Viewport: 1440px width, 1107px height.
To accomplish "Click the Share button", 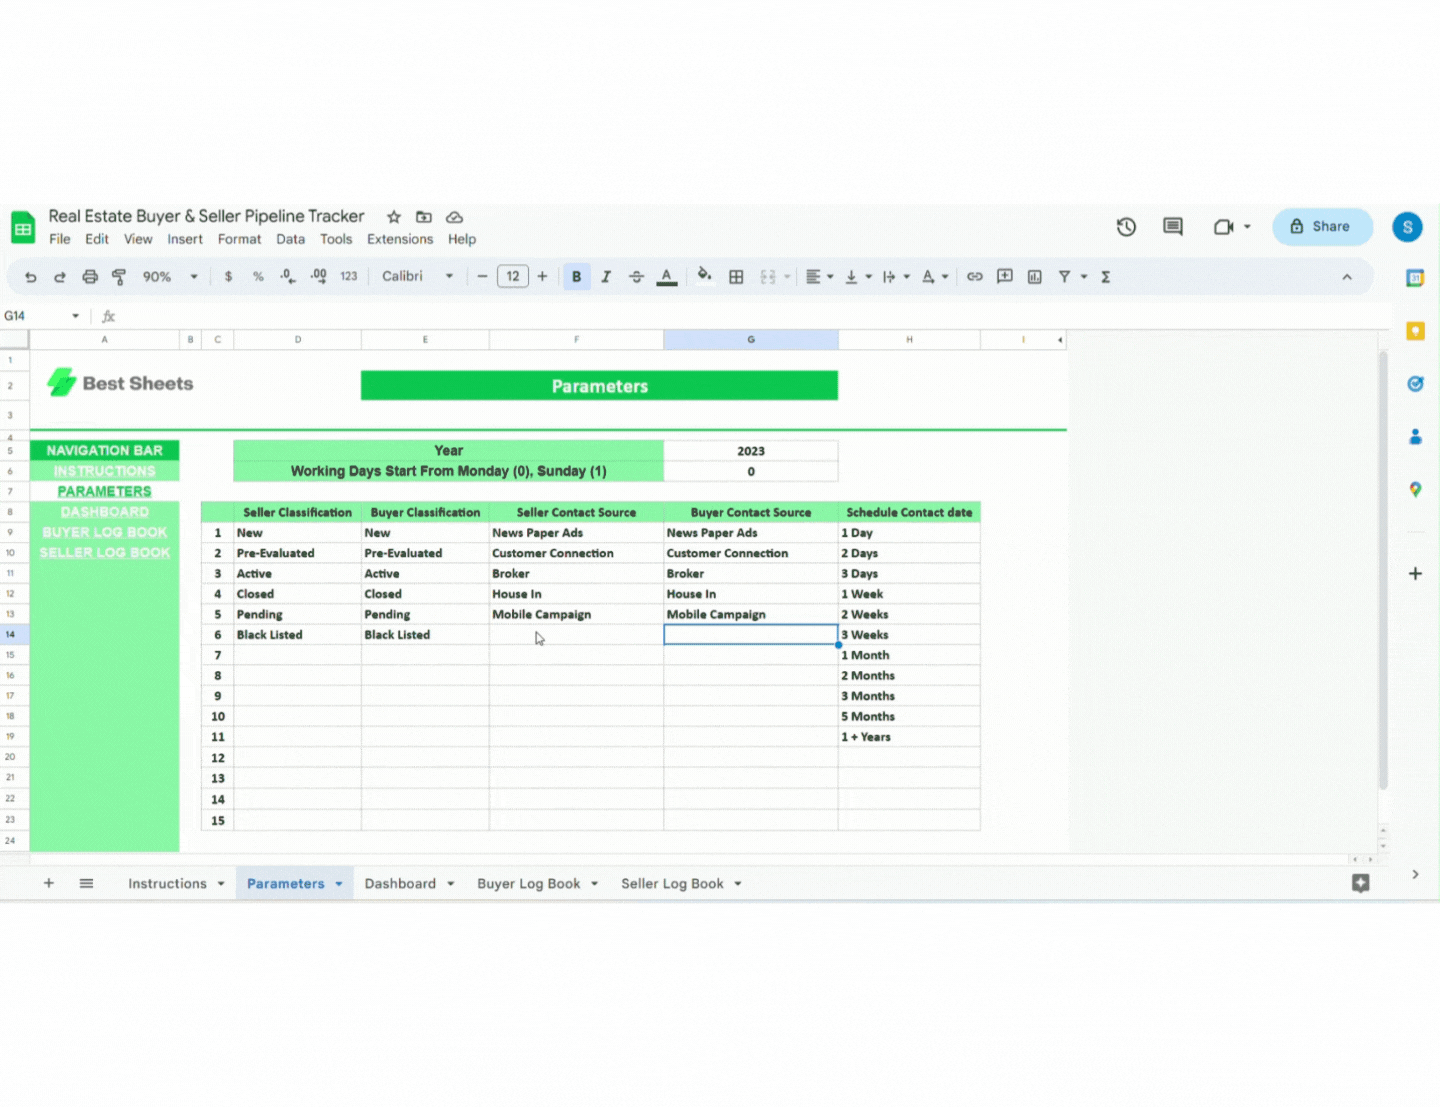I will tap(1322, 226).
